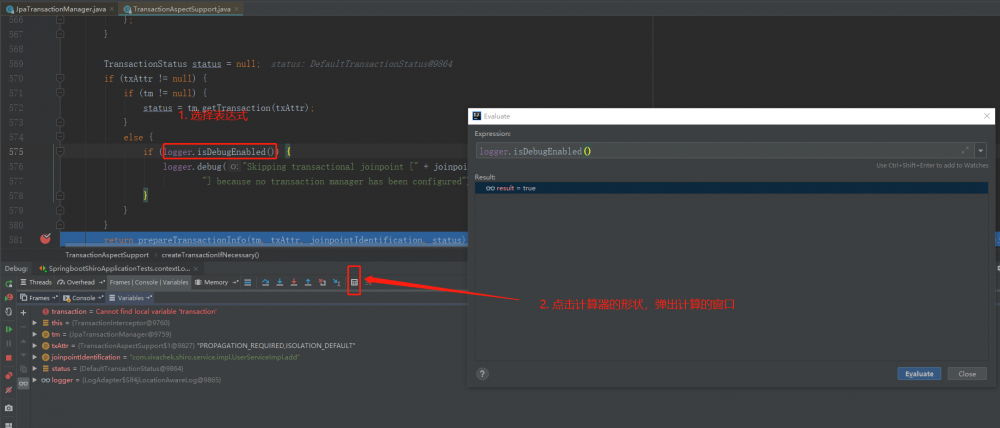Stop debugging with the red square icon

pyautogui.click(x=9, y=356)
